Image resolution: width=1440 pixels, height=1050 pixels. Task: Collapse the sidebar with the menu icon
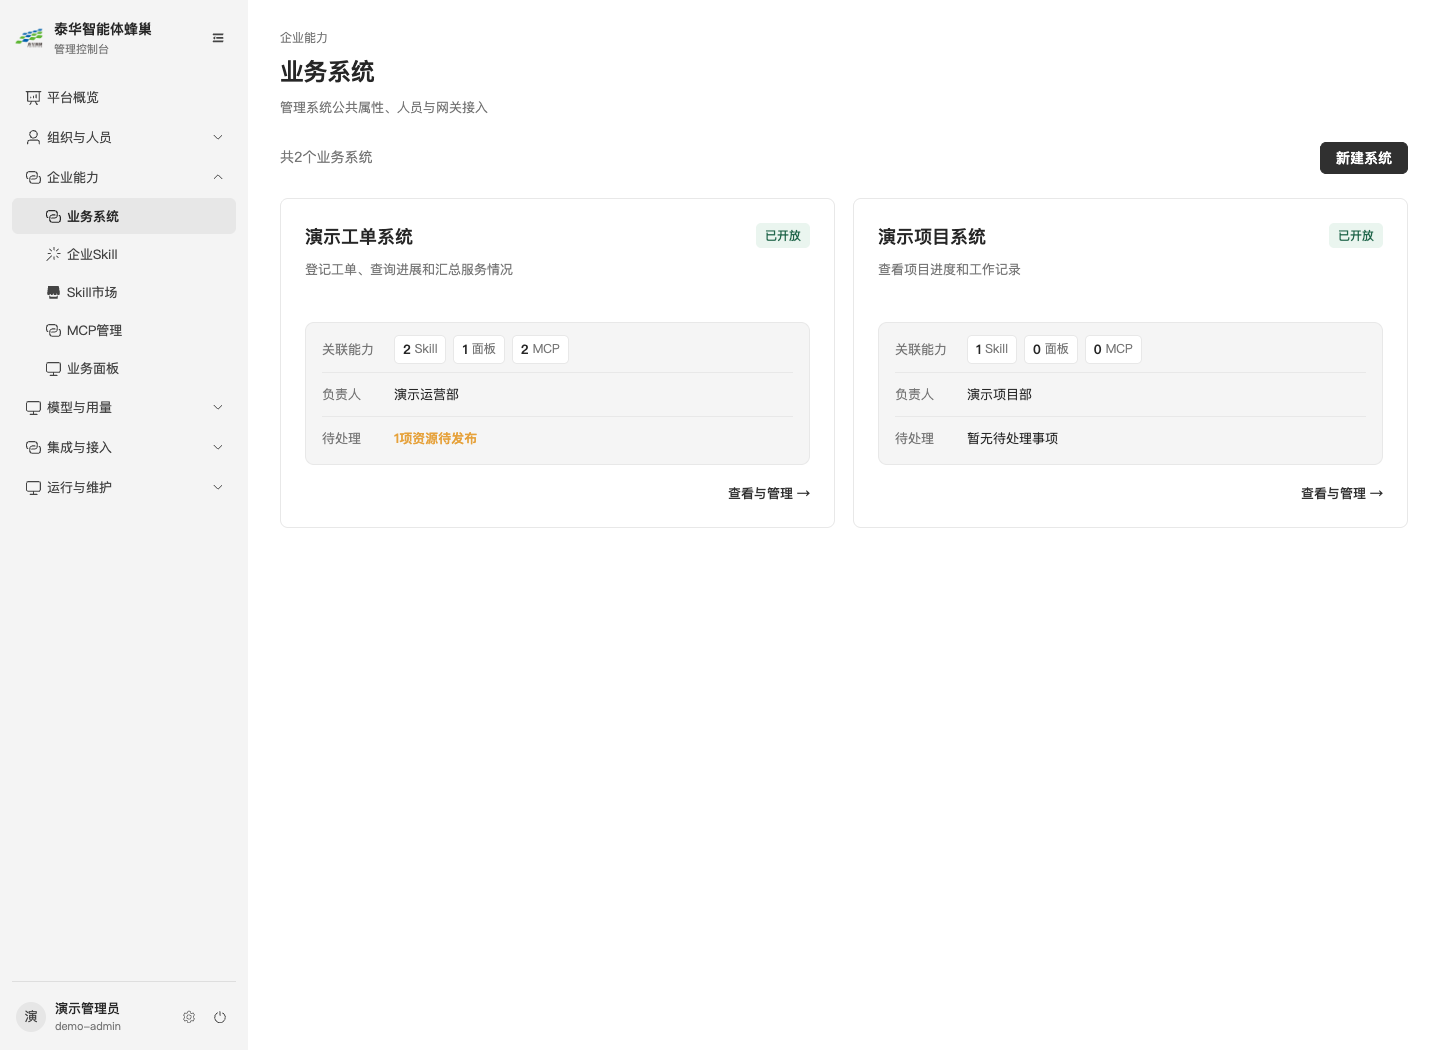[x=218, y=38]
